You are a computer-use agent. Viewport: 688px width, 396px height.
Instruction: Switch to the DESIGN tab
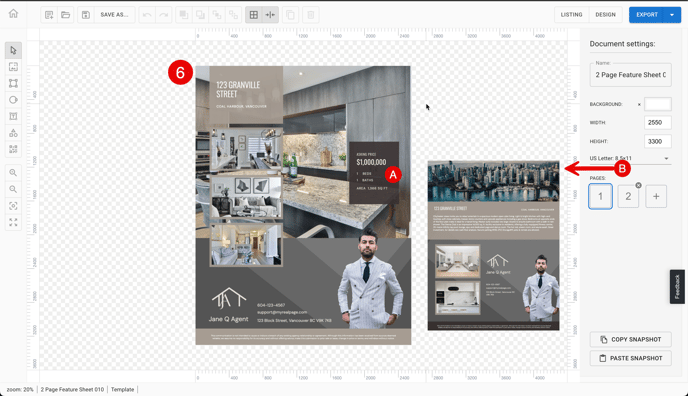(x=606, y=15)
